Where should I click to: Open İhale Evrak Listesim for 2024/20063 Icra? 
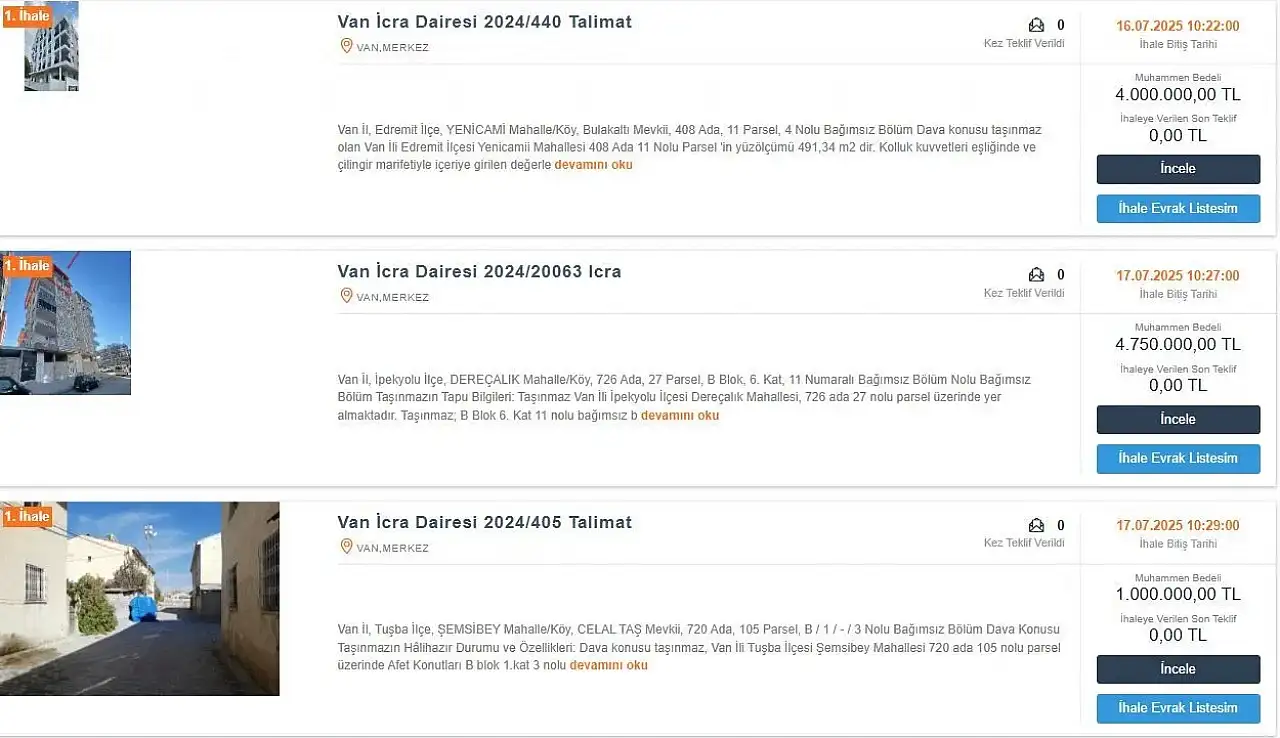(1178, 458)
